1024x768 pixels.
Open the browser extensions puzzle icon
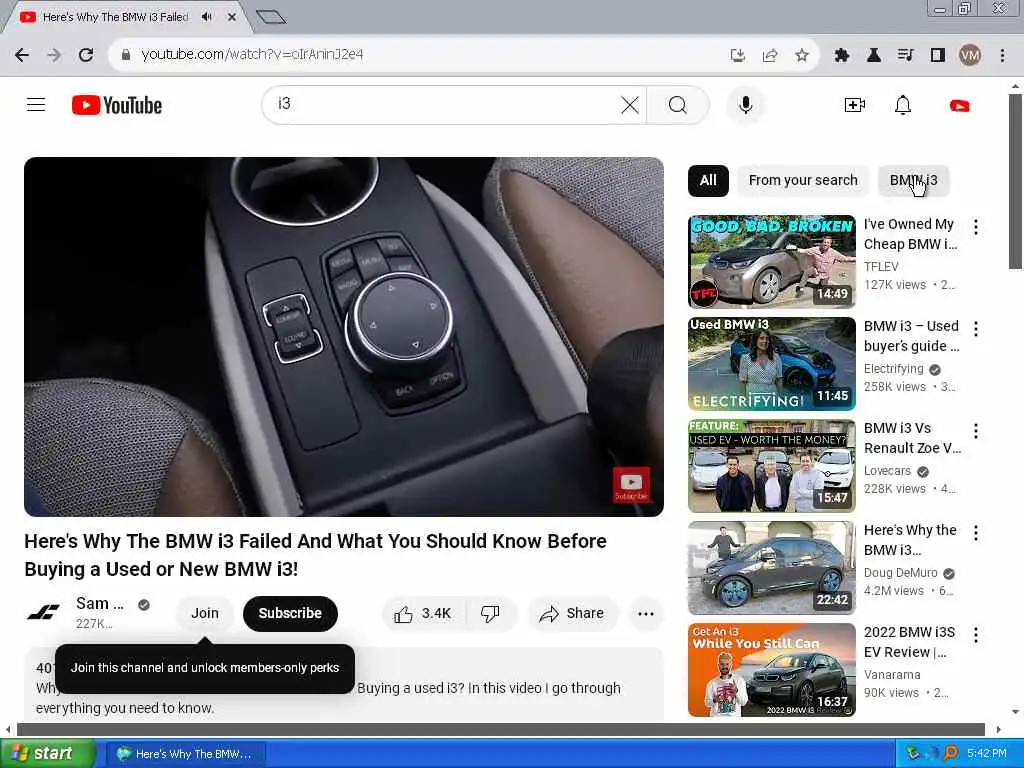pos(842,56)
